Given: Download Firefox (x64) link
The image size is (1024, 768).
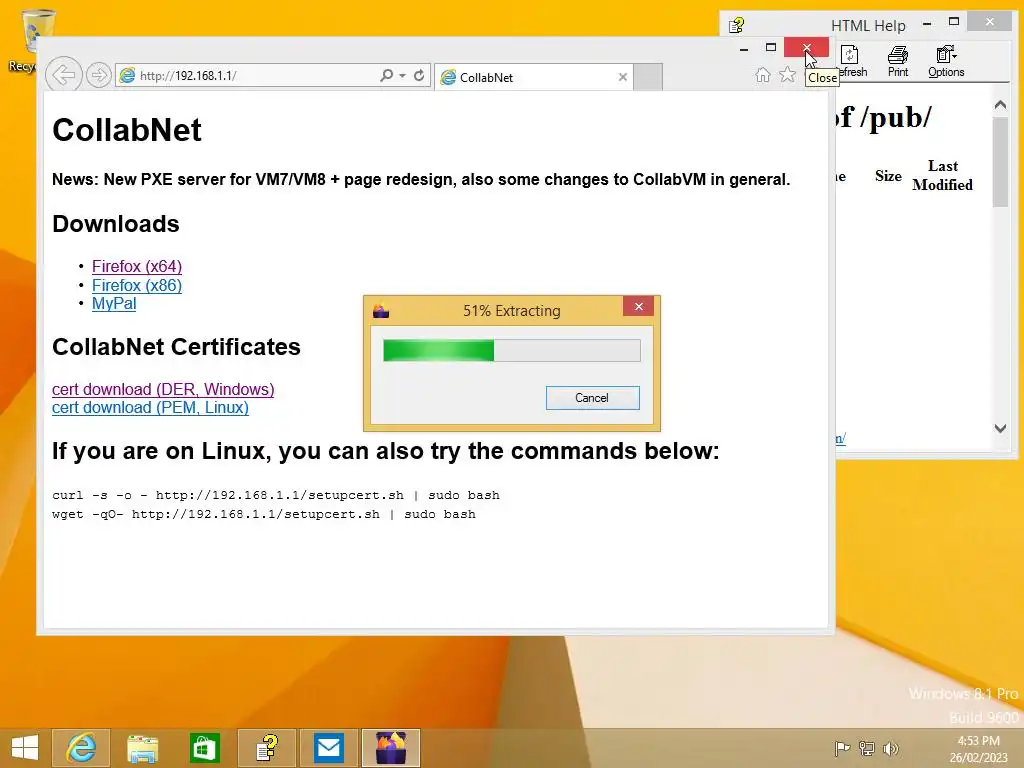Looking at the screenshot, I should pyautogui.click(x=136, y=266).
